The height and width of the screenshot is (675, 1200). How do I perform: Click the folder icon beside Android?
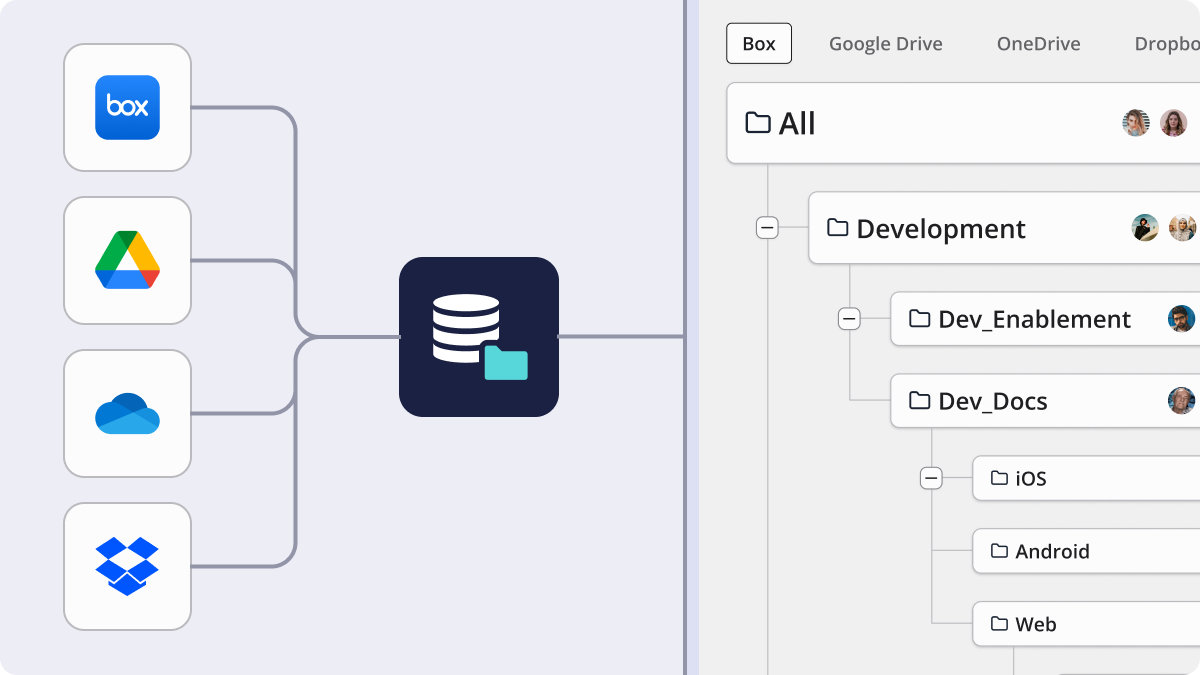[x=999, y=551]
